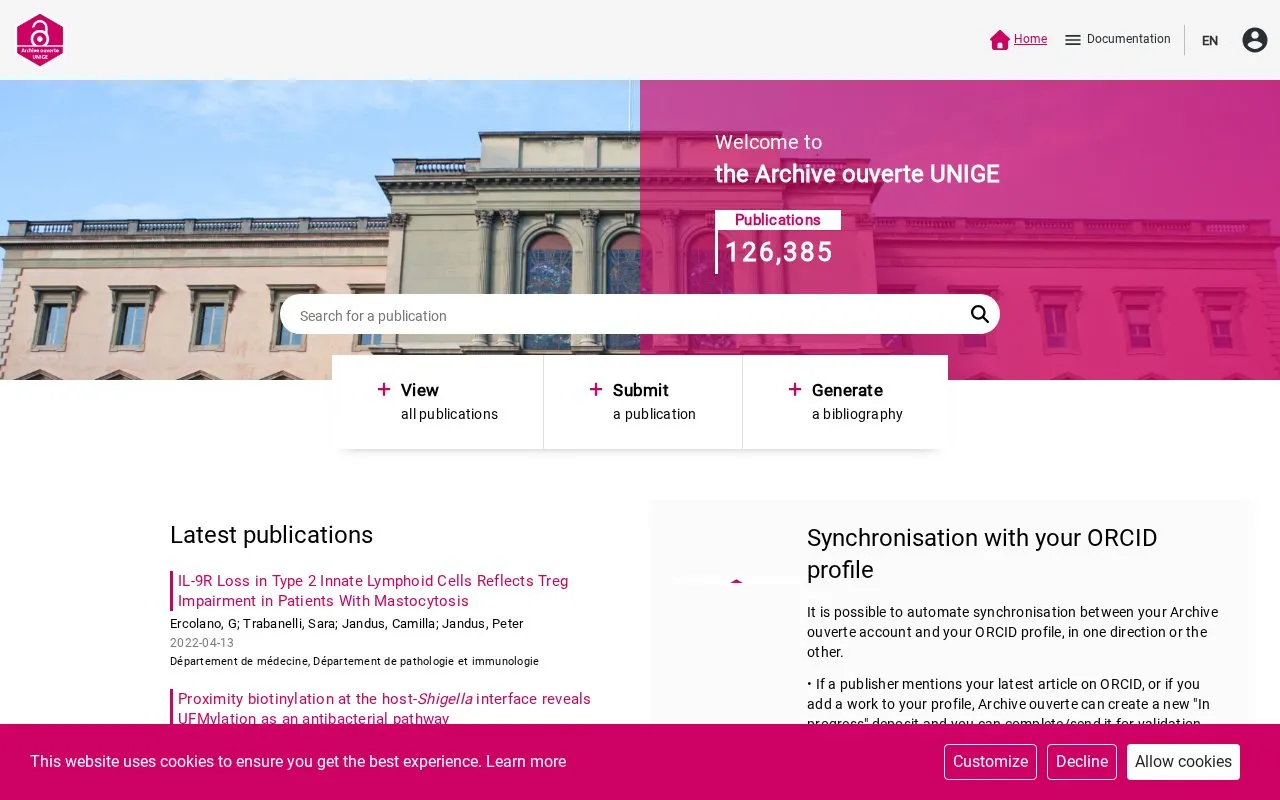Click the Learn more cookie link

tap(526, 761)
